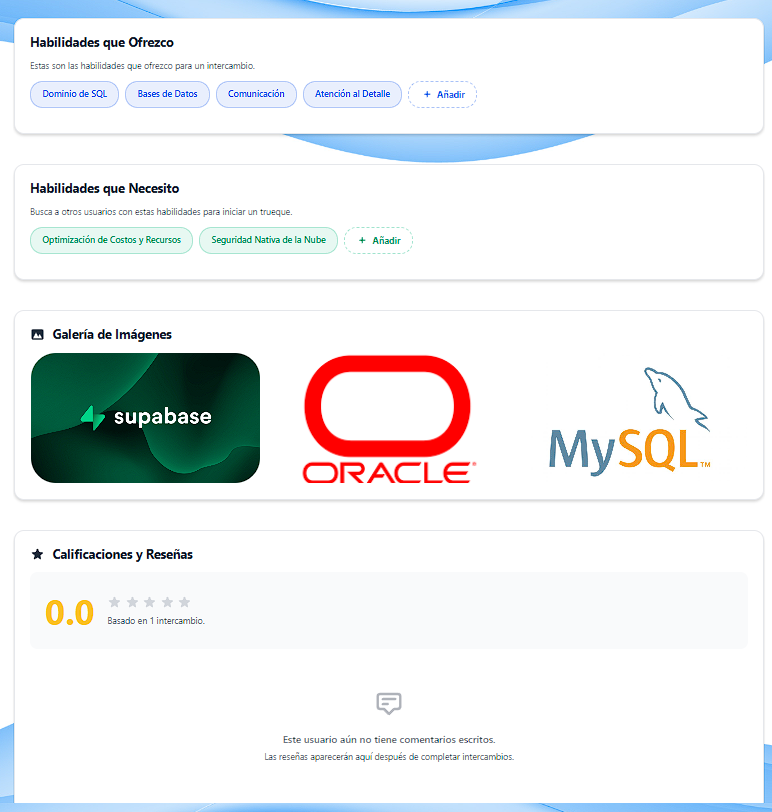Click the 'Basado en 1 intercambio.' text

point(156,621)
